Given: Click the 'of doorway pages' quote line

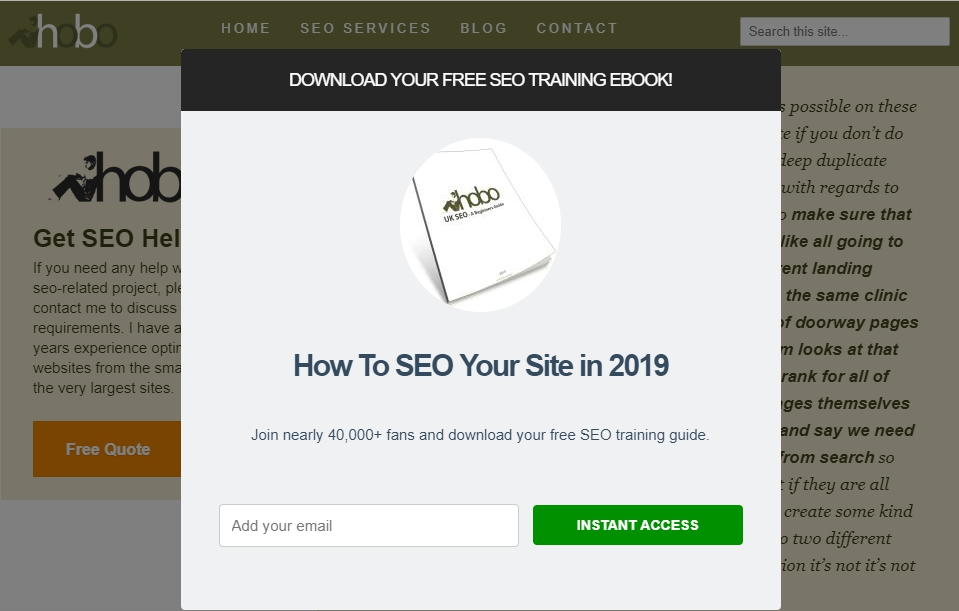Looking at the screenshot, I should (850, 322).
